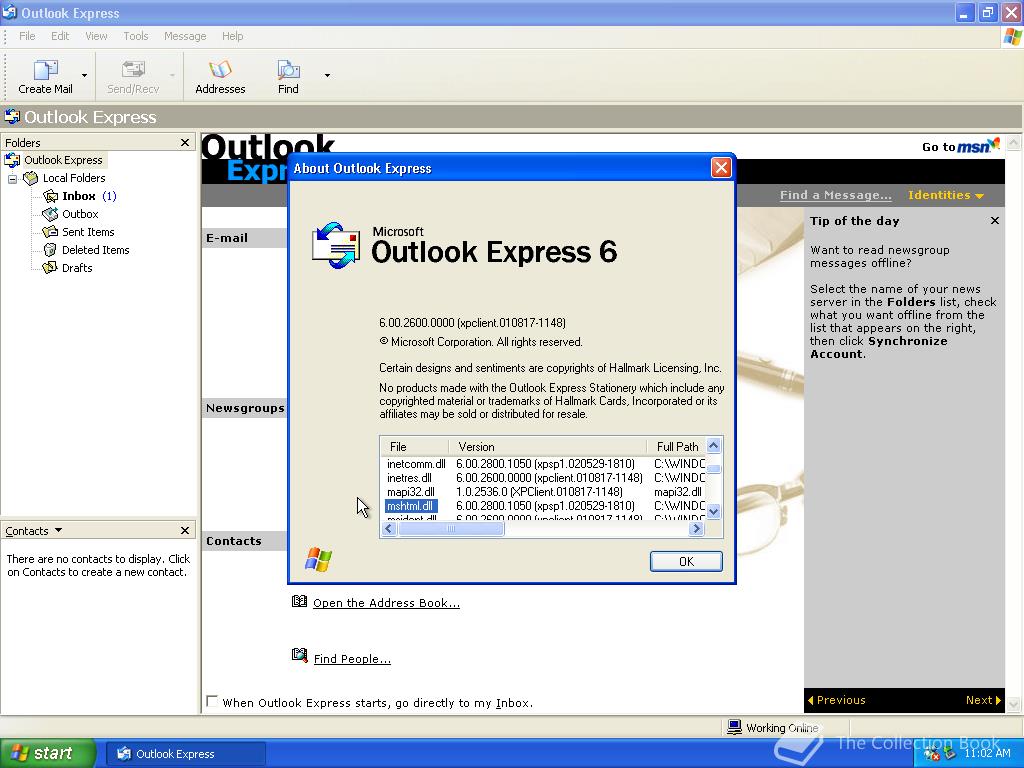Select the Inbox folder icon
The image size is (1024, 768).
coord(50,196)
